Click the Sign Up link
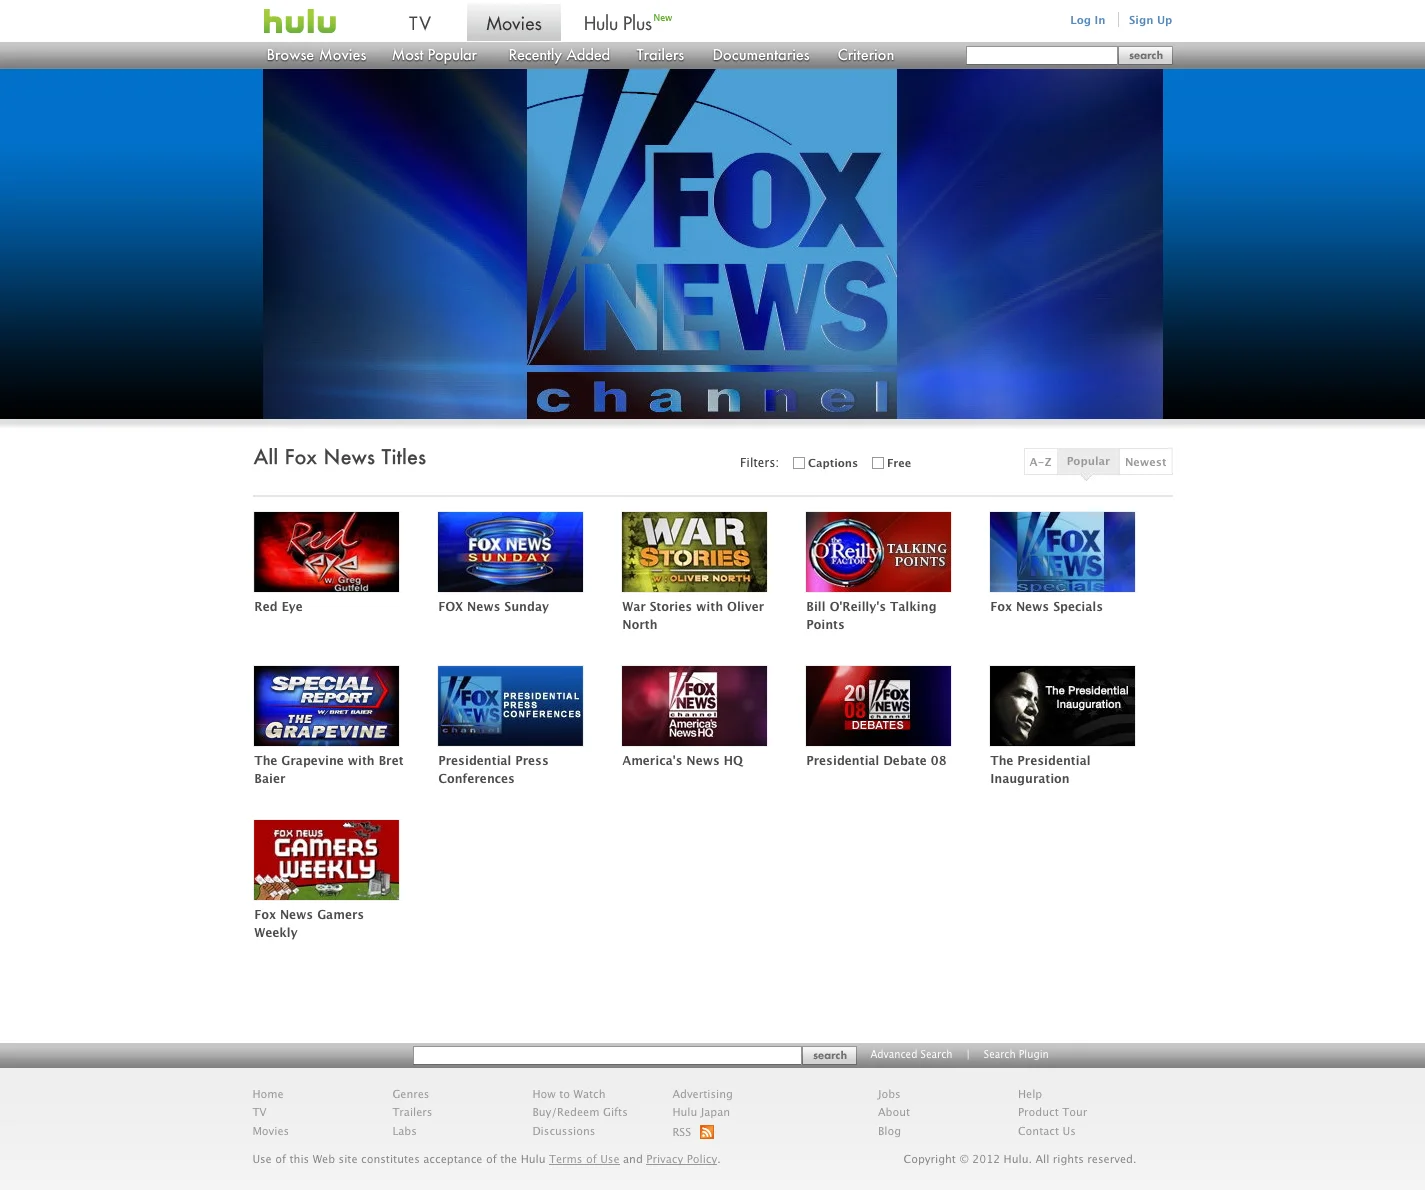Viewport: 1425px width, 1190px height. coord(1150,20)
